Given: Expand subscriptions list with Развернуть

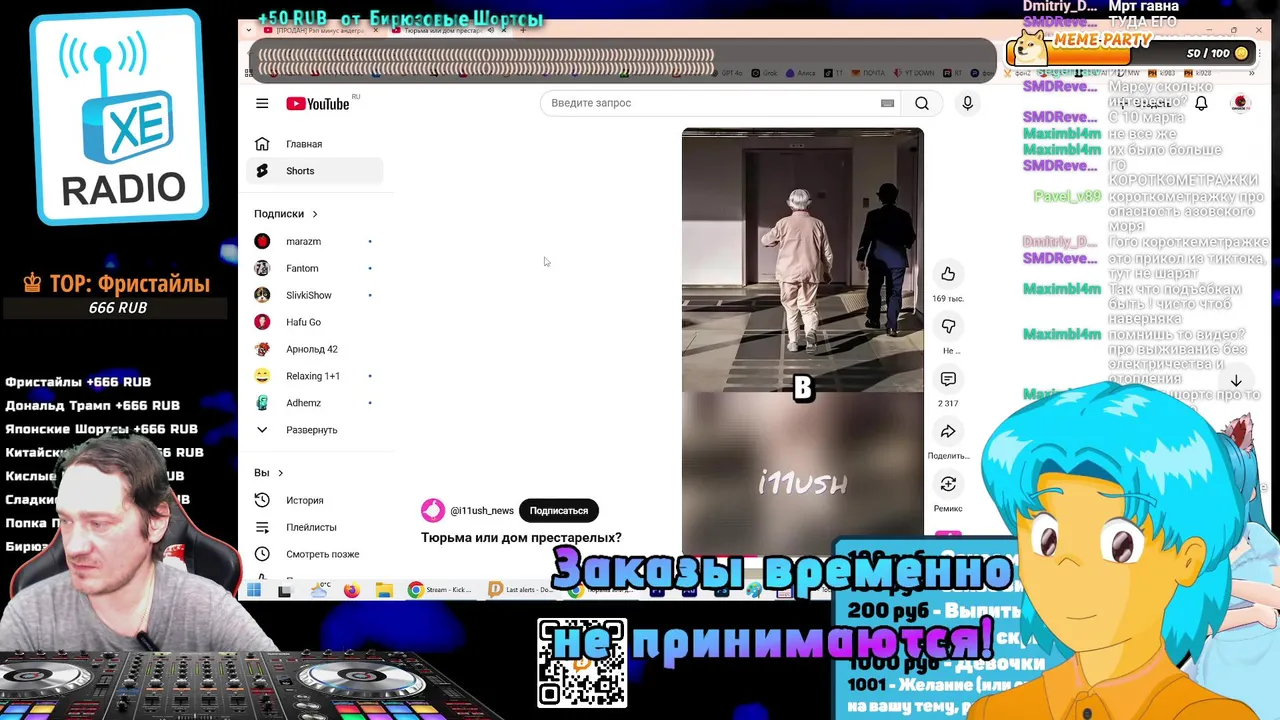Looking at the screenshot, I should click(314, 430).
